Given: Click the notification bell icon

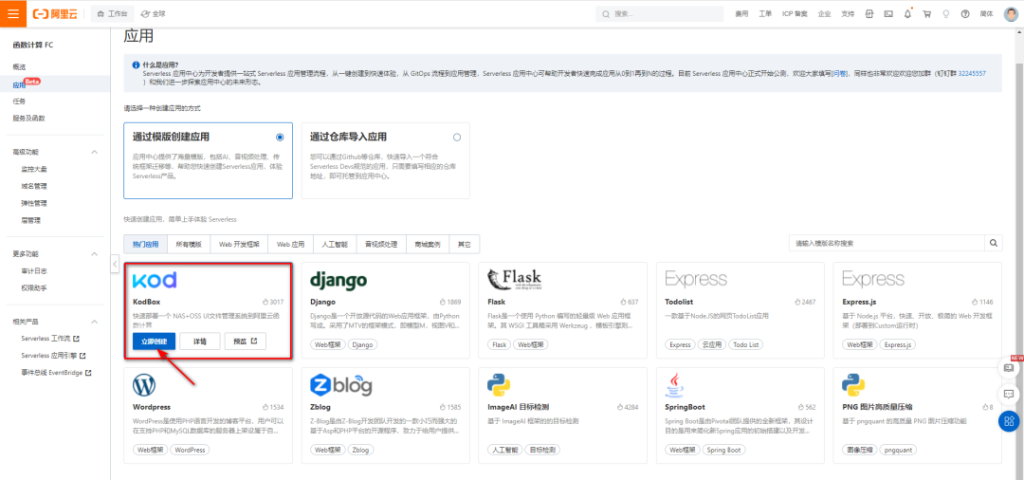Looking at the screenshot, I should click(x=907, y=14).
